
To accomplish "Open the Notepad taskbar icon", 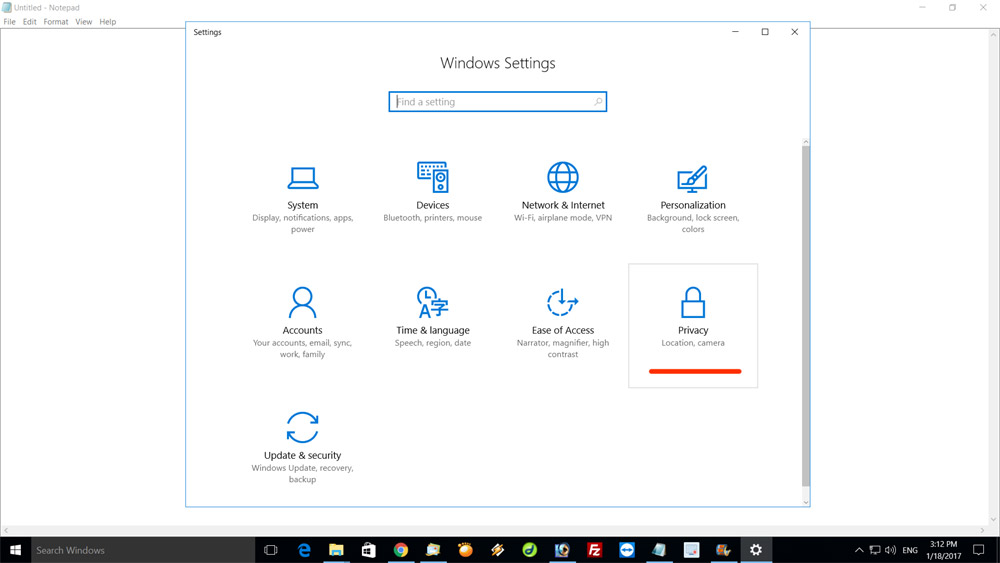I will (659, 550).
